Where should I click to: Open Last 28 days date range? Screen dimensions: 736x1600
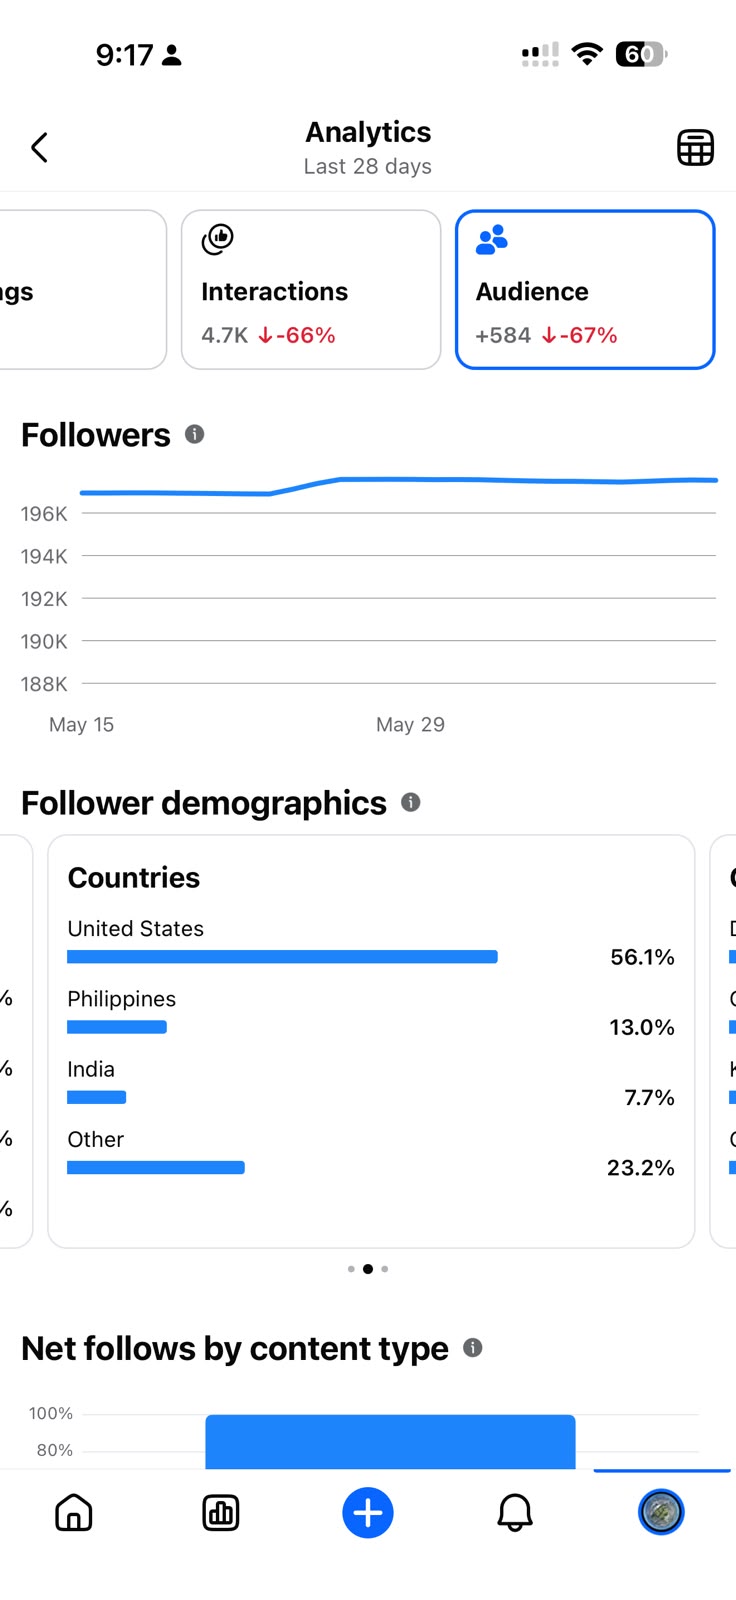(x=368, y=166)
